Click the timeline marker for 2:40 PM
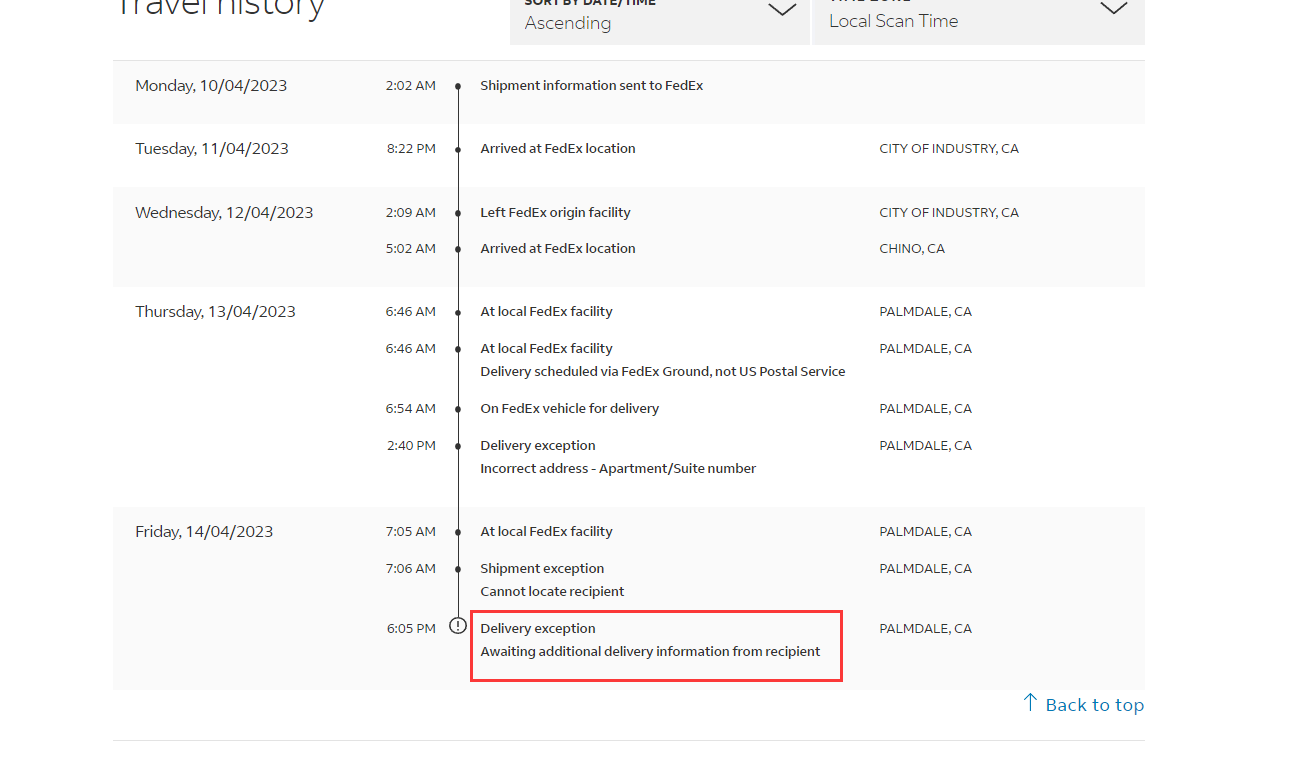The image size is (1298, 760). (x=458, y=446)
